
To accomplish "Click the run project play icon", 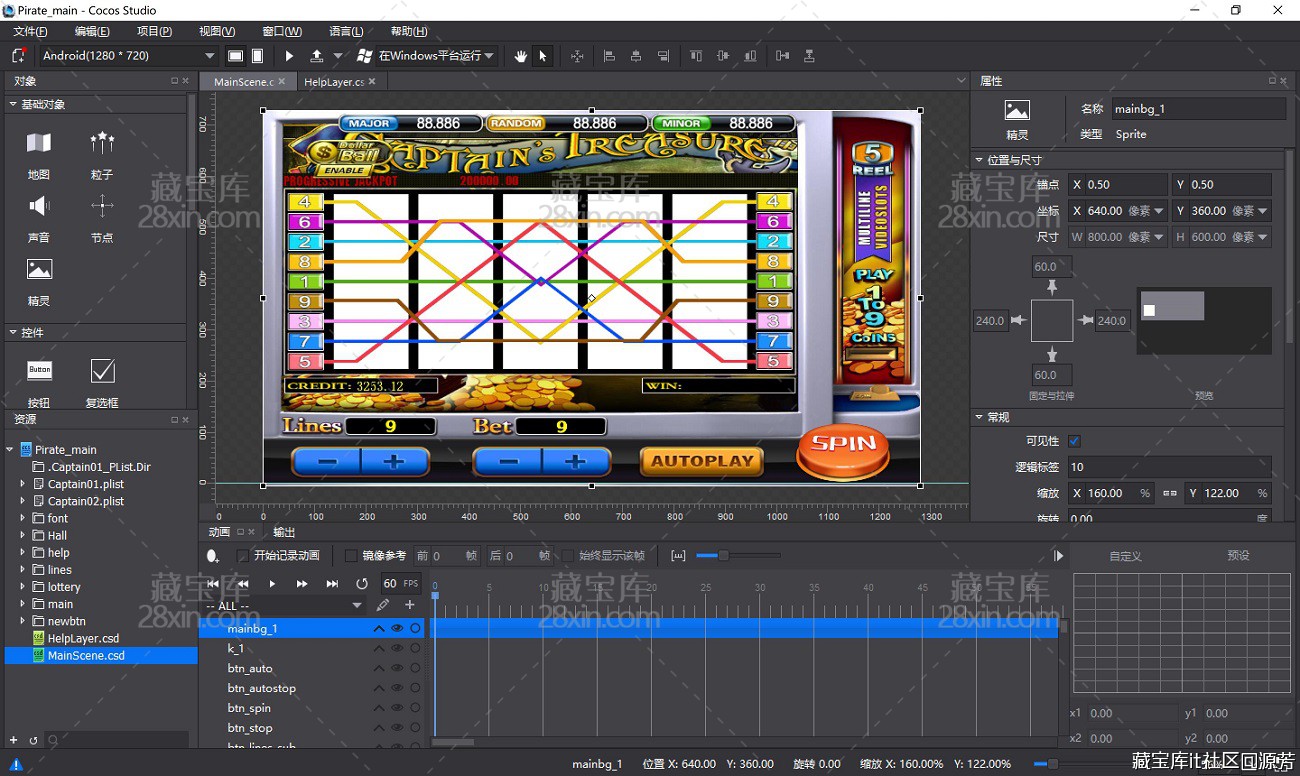I will click(x=290, y=56).
